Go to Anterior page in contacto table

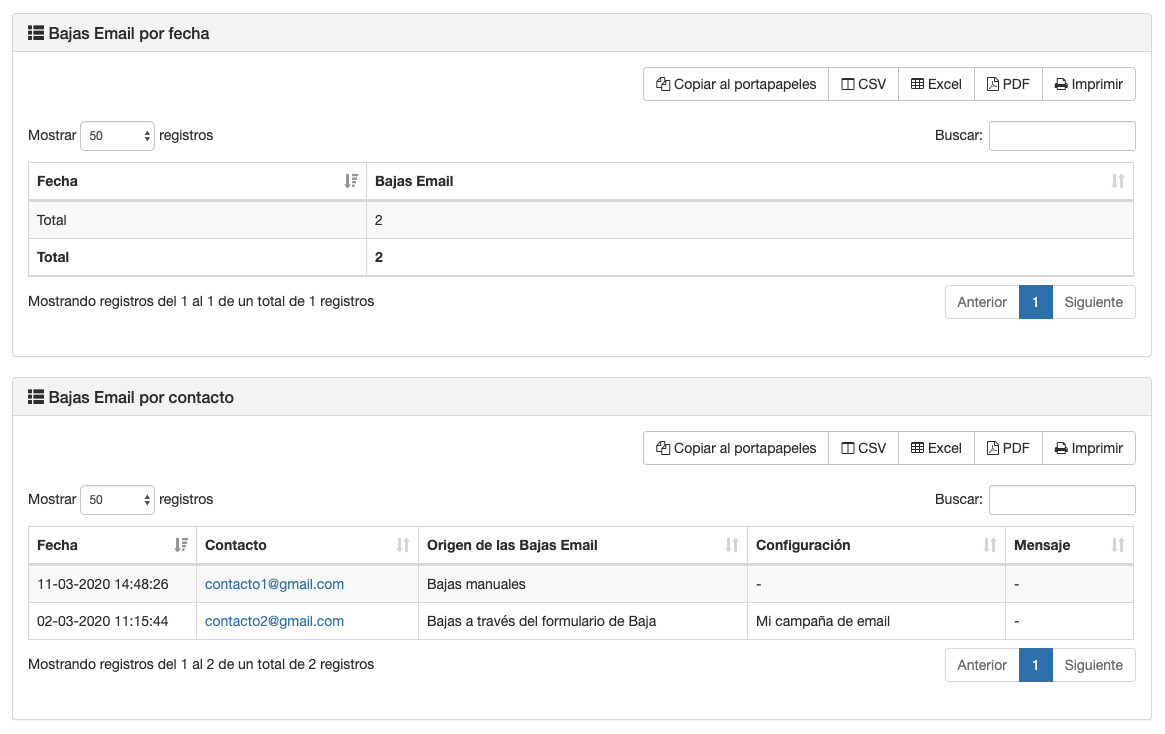[981, 665]
